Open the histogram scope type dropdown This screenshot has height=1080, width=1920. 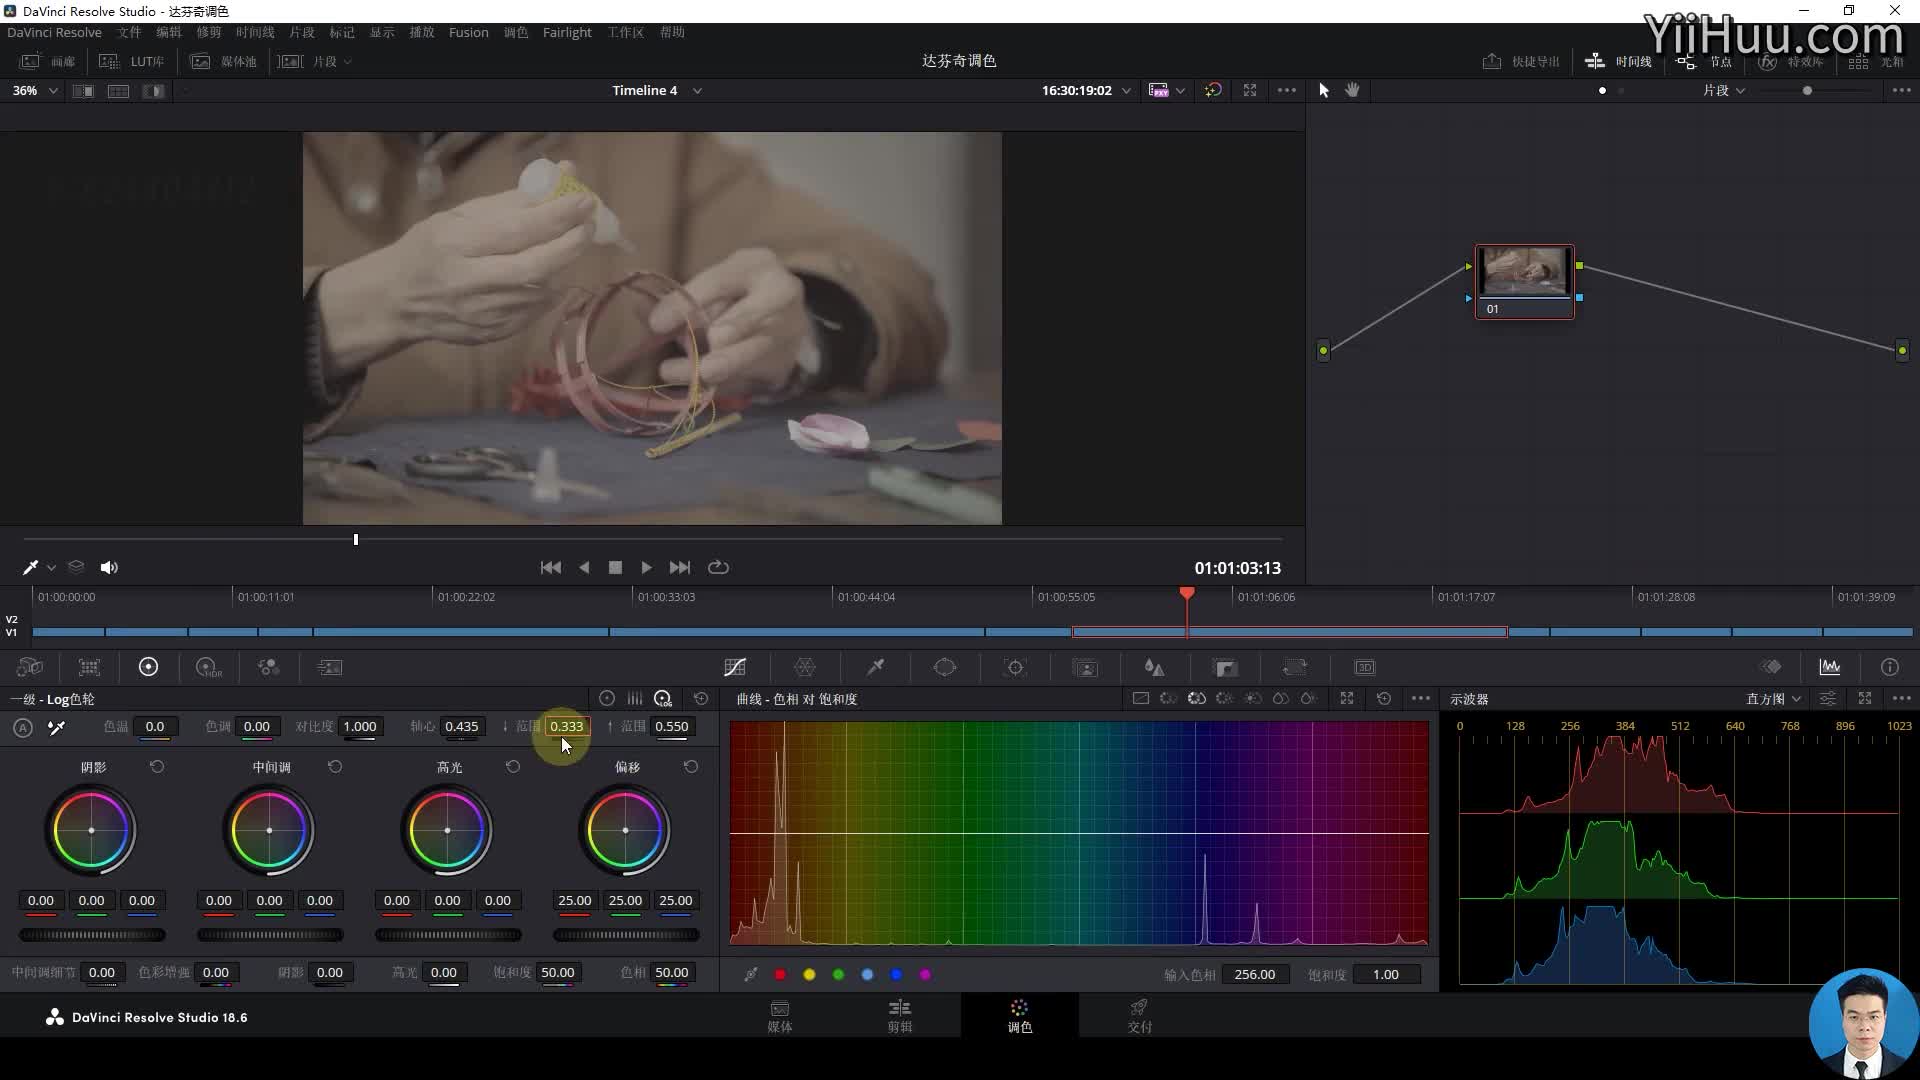(x=1774, y=699)
